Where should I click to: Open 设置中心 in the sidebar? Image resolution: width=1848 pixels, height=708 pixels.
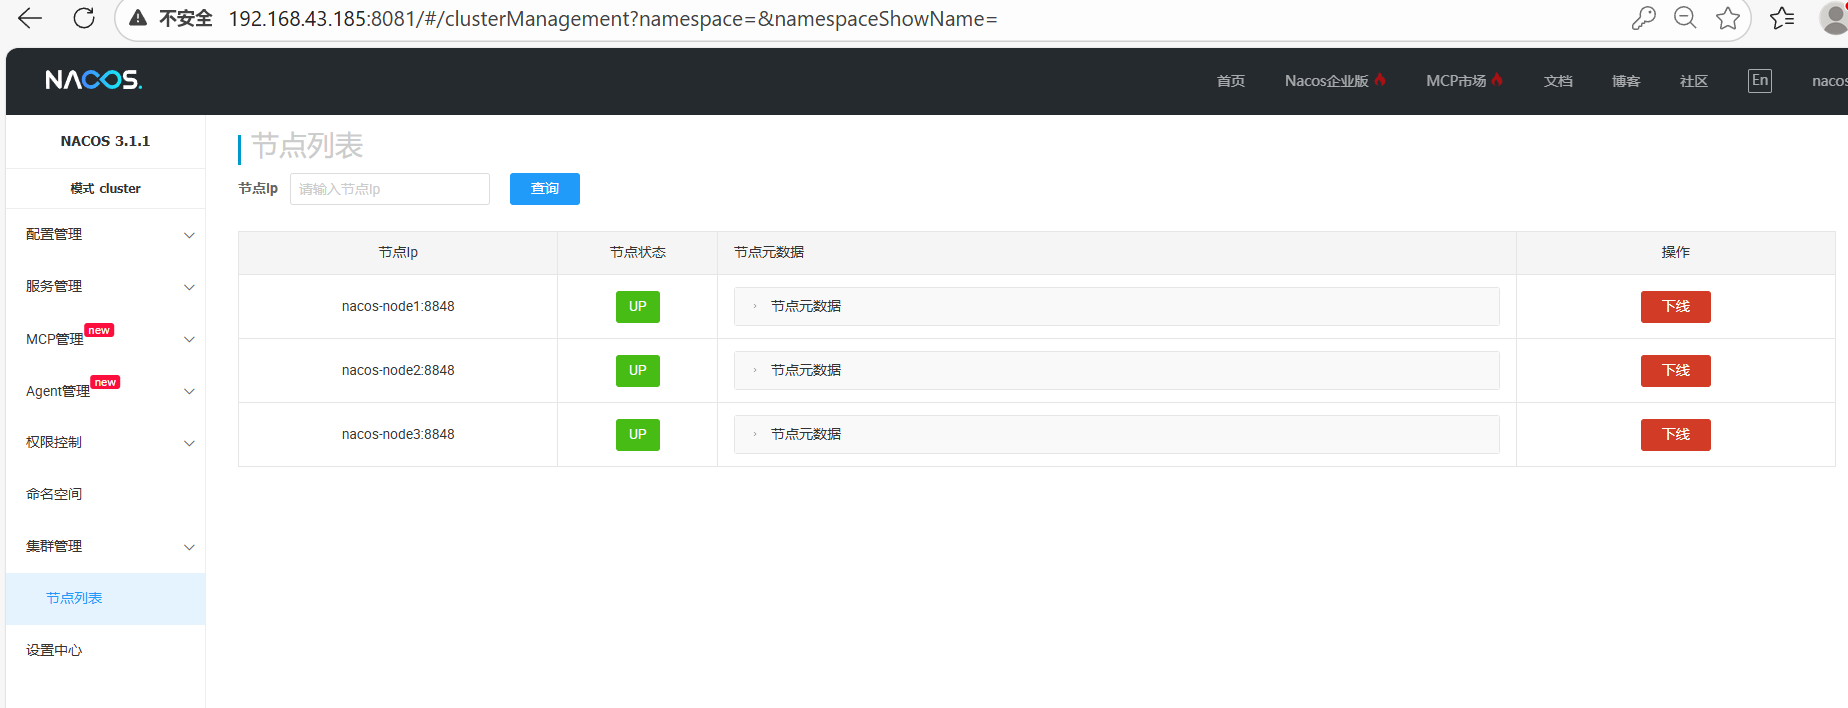[106, 650]
